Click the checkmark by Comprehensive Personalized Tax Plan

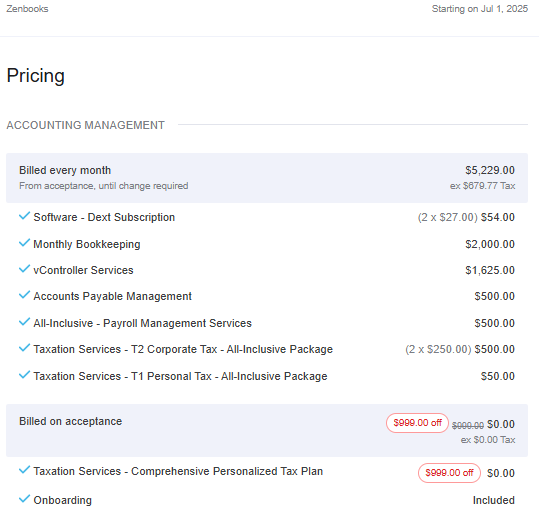point(24,470)
